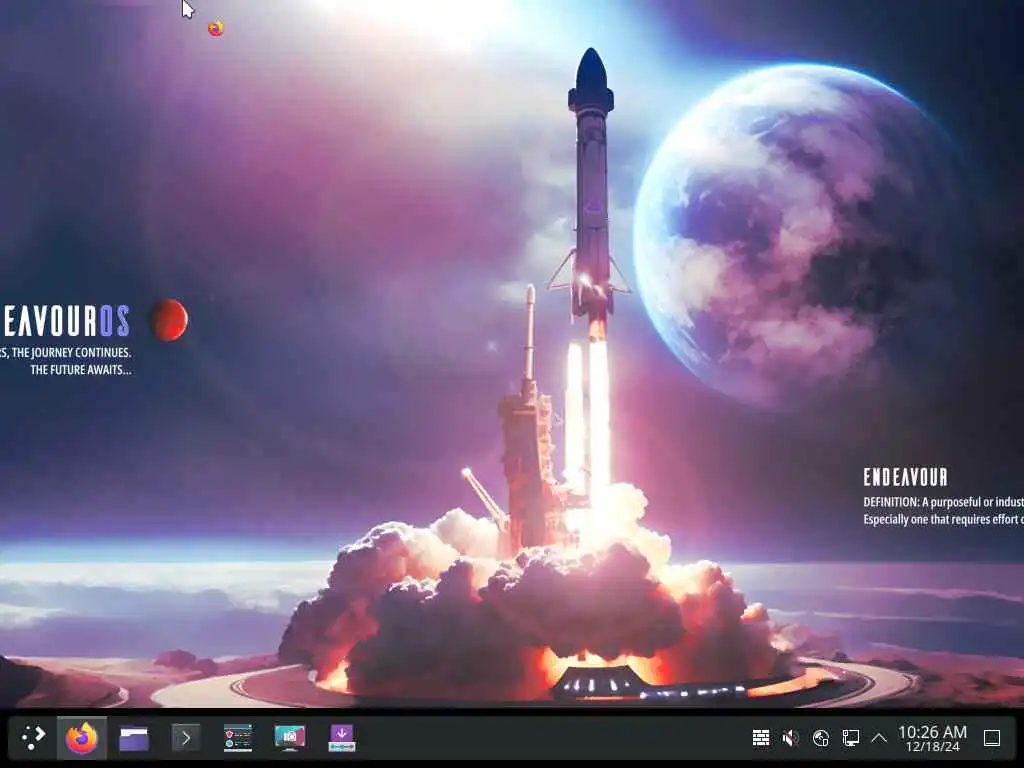This screenshot has height=768, width=1024.
Task: Click the globe tray icon
Action: [821, 738]
